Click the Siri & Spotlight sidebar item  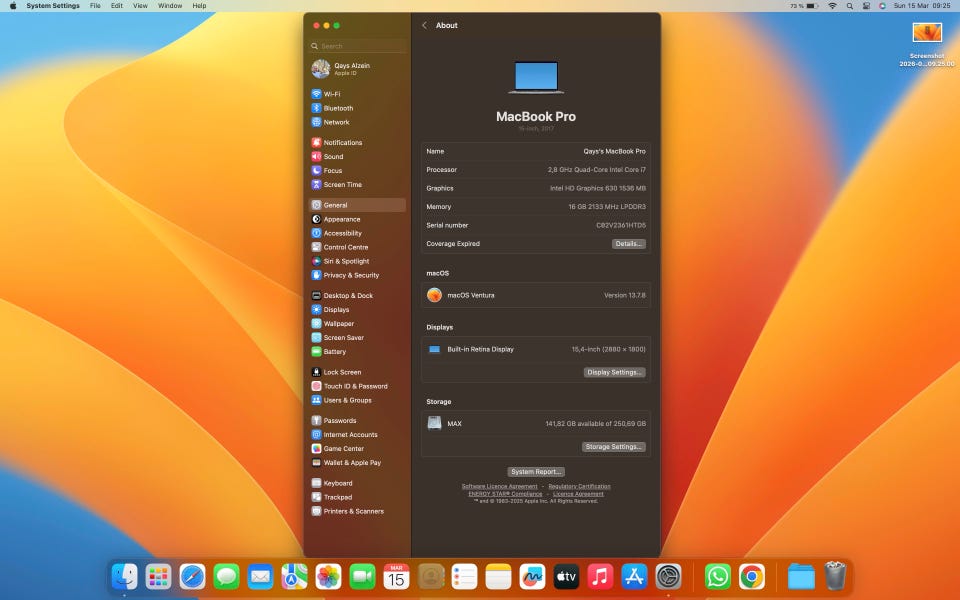pos(346,261)
